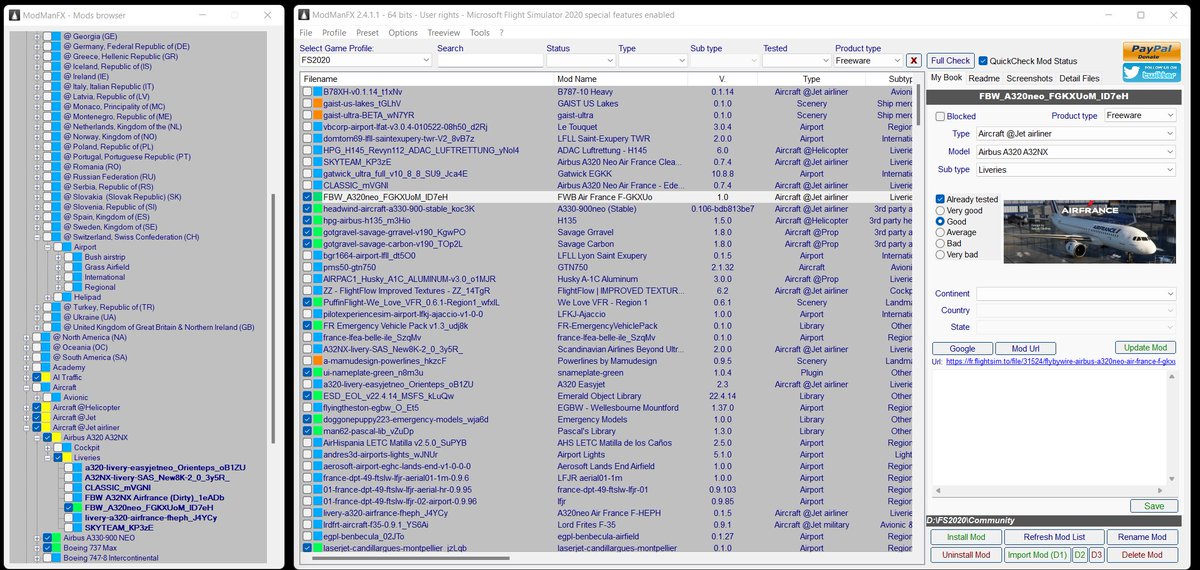Switch to the Screenshots tab
The height and width of the screenshot is (570, 1200).
coord(1029,78)
